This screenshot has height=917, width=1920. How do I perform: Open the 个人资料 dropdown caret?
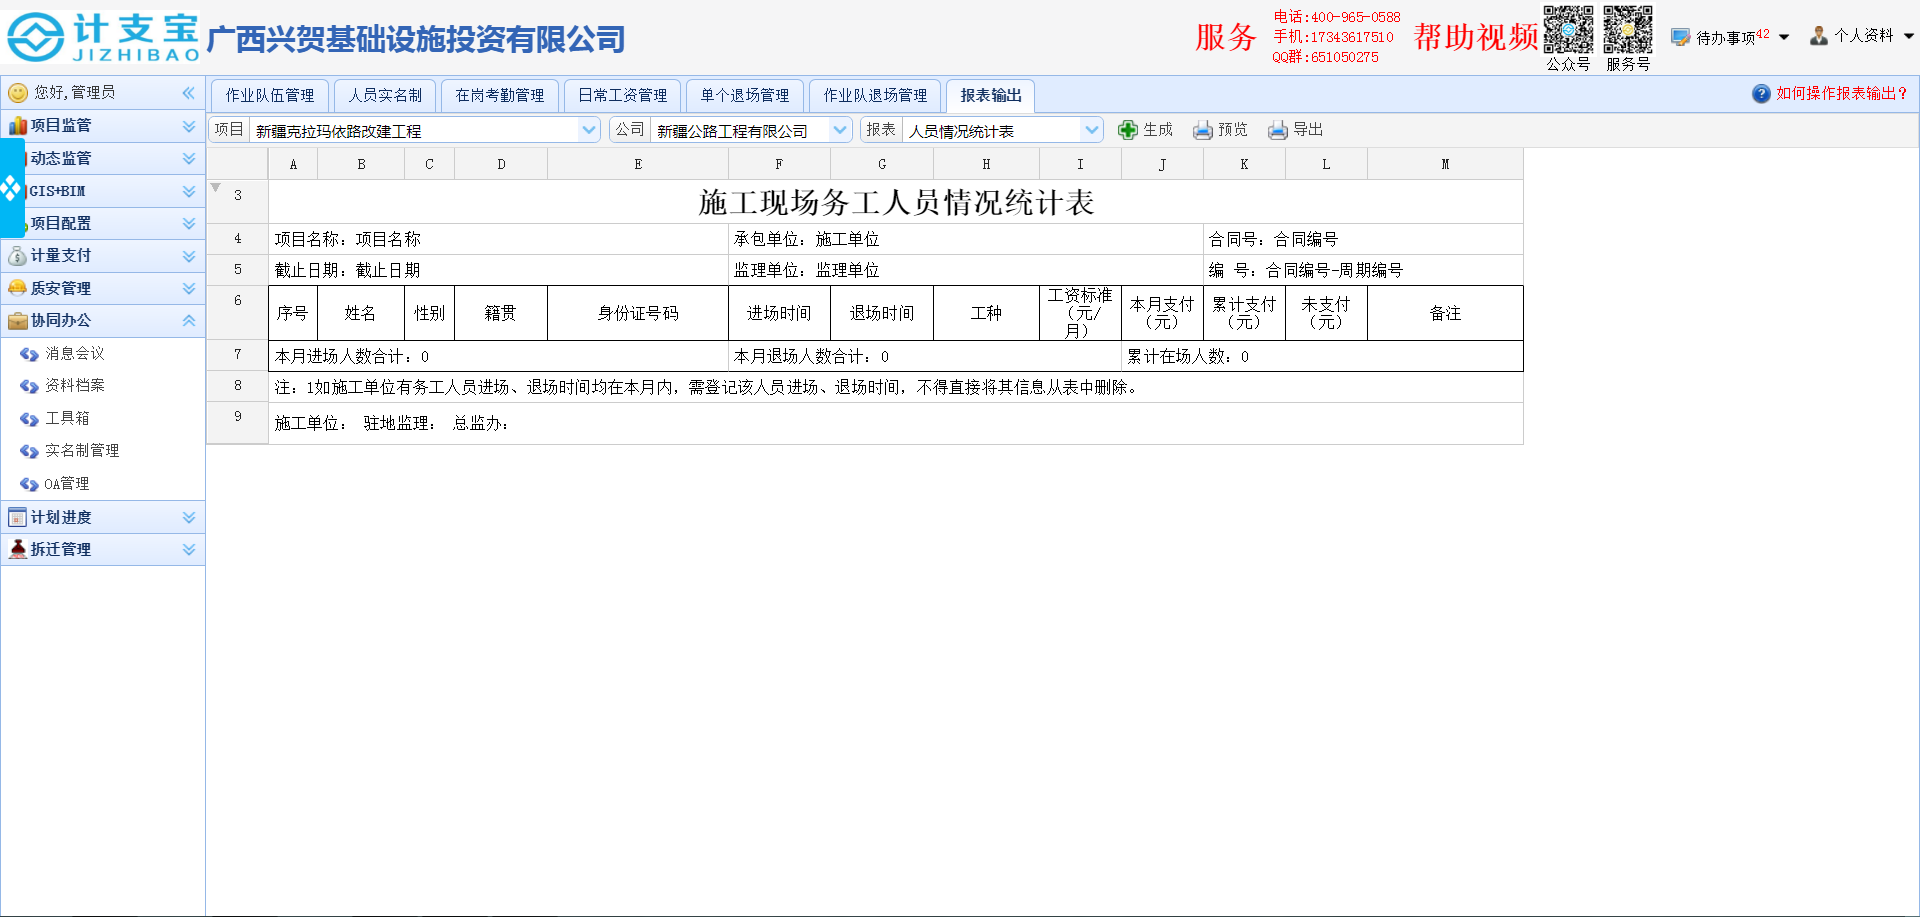coord(1908,36)
